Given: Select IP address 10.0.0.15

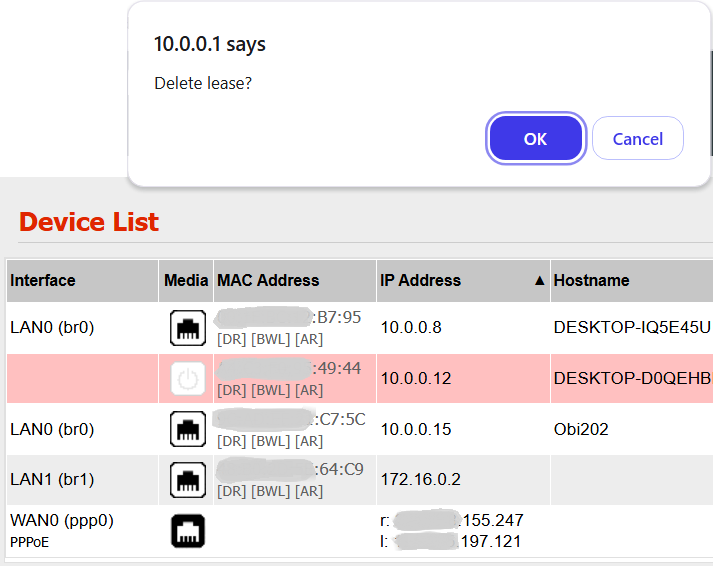Looking at the screenshot, I should point(416,429).
